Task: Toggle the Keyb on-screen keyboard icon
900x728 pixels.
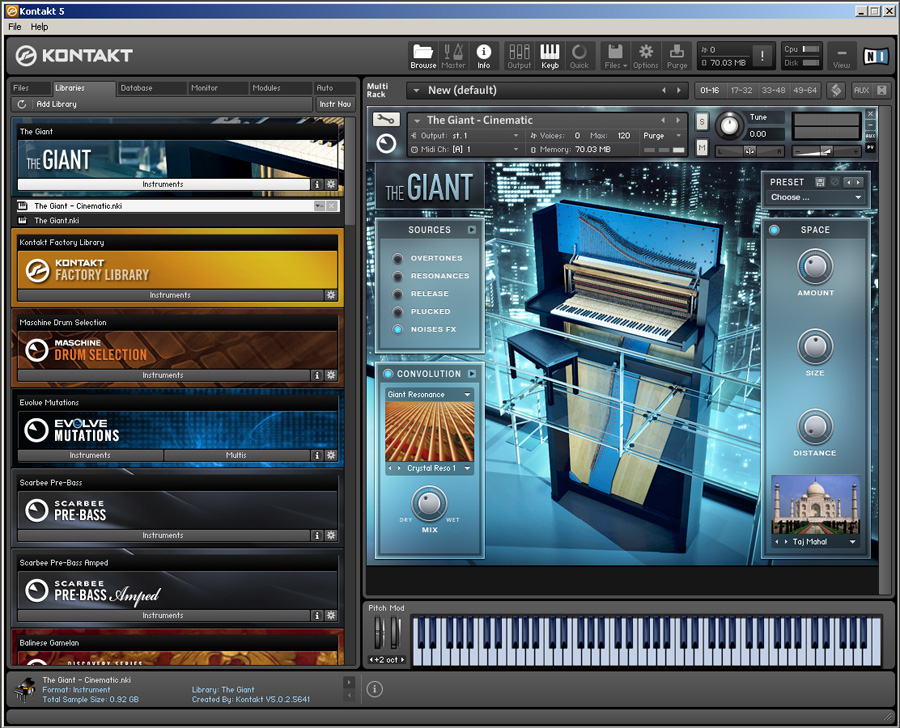Action: point(550,57)
